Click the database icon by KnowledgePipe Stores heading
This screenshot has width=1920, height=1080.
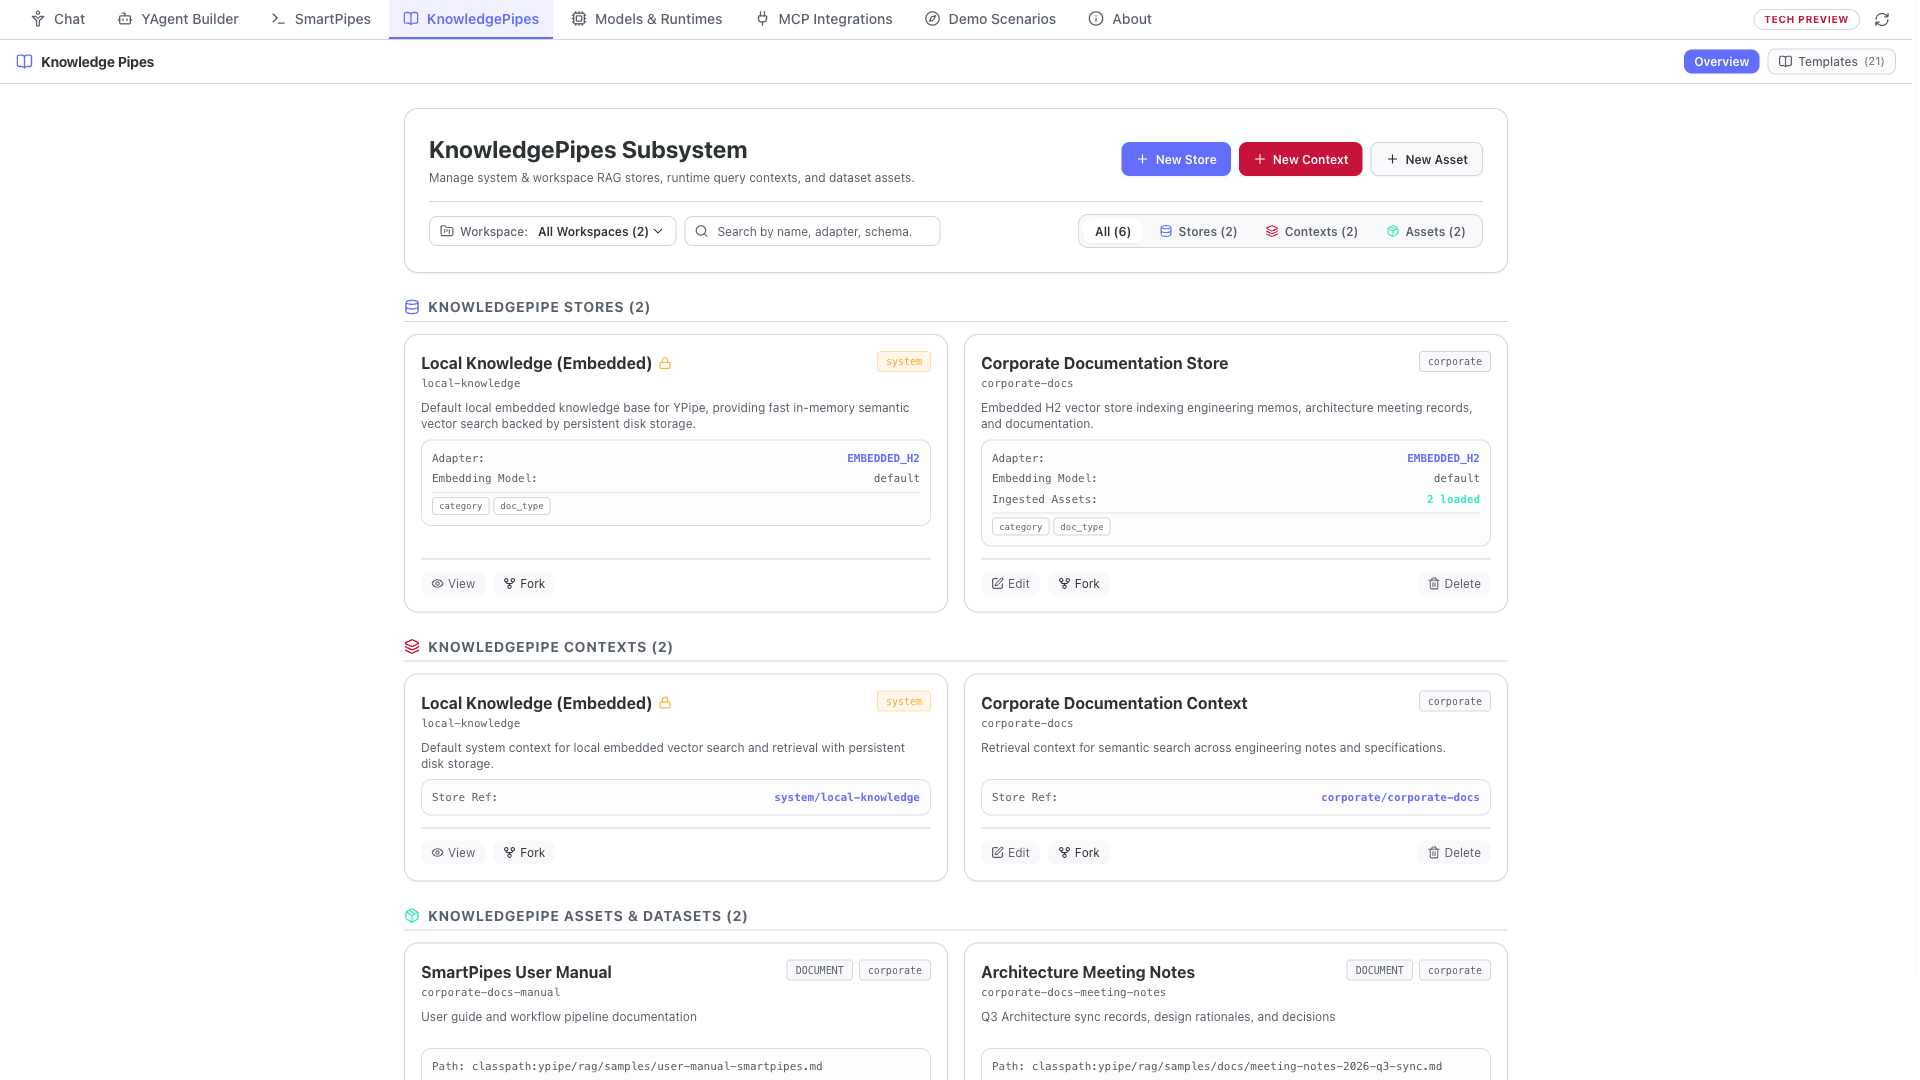click(412, 307)
